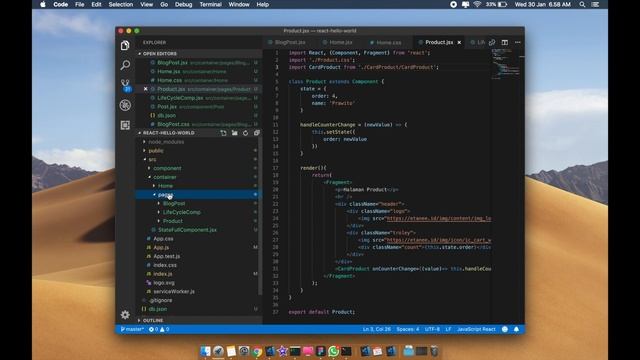Open .gitignore in file tree
This screenshot has height=360, width=640.
coord(160,300)
